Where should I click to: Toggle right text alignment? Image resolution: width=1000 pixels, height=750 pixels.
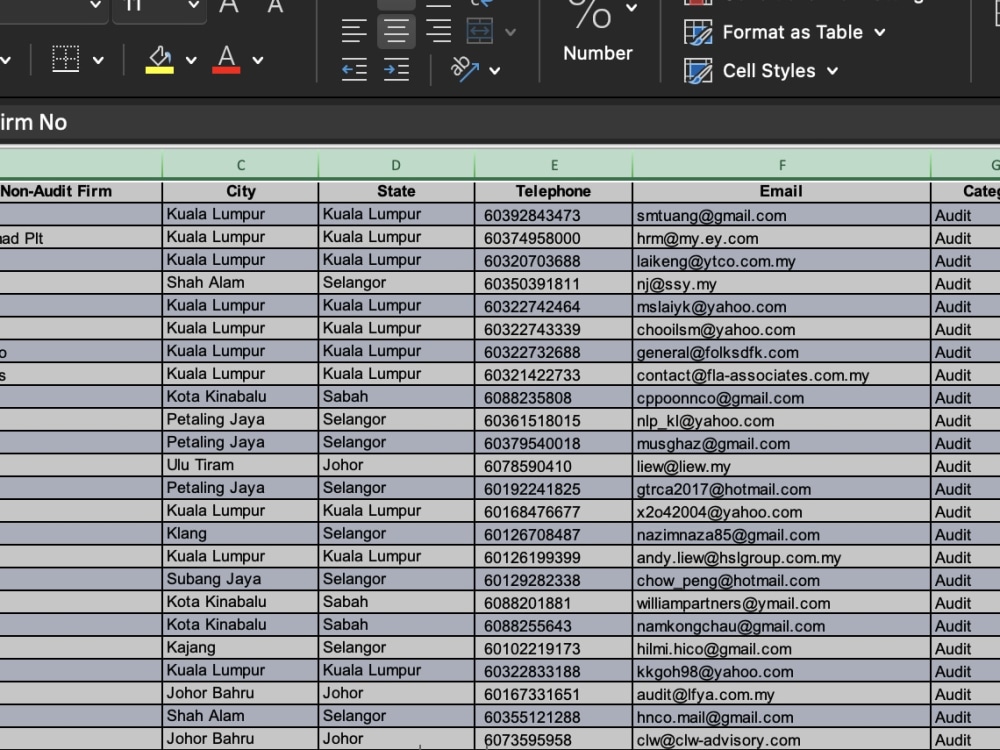(438, 29)
